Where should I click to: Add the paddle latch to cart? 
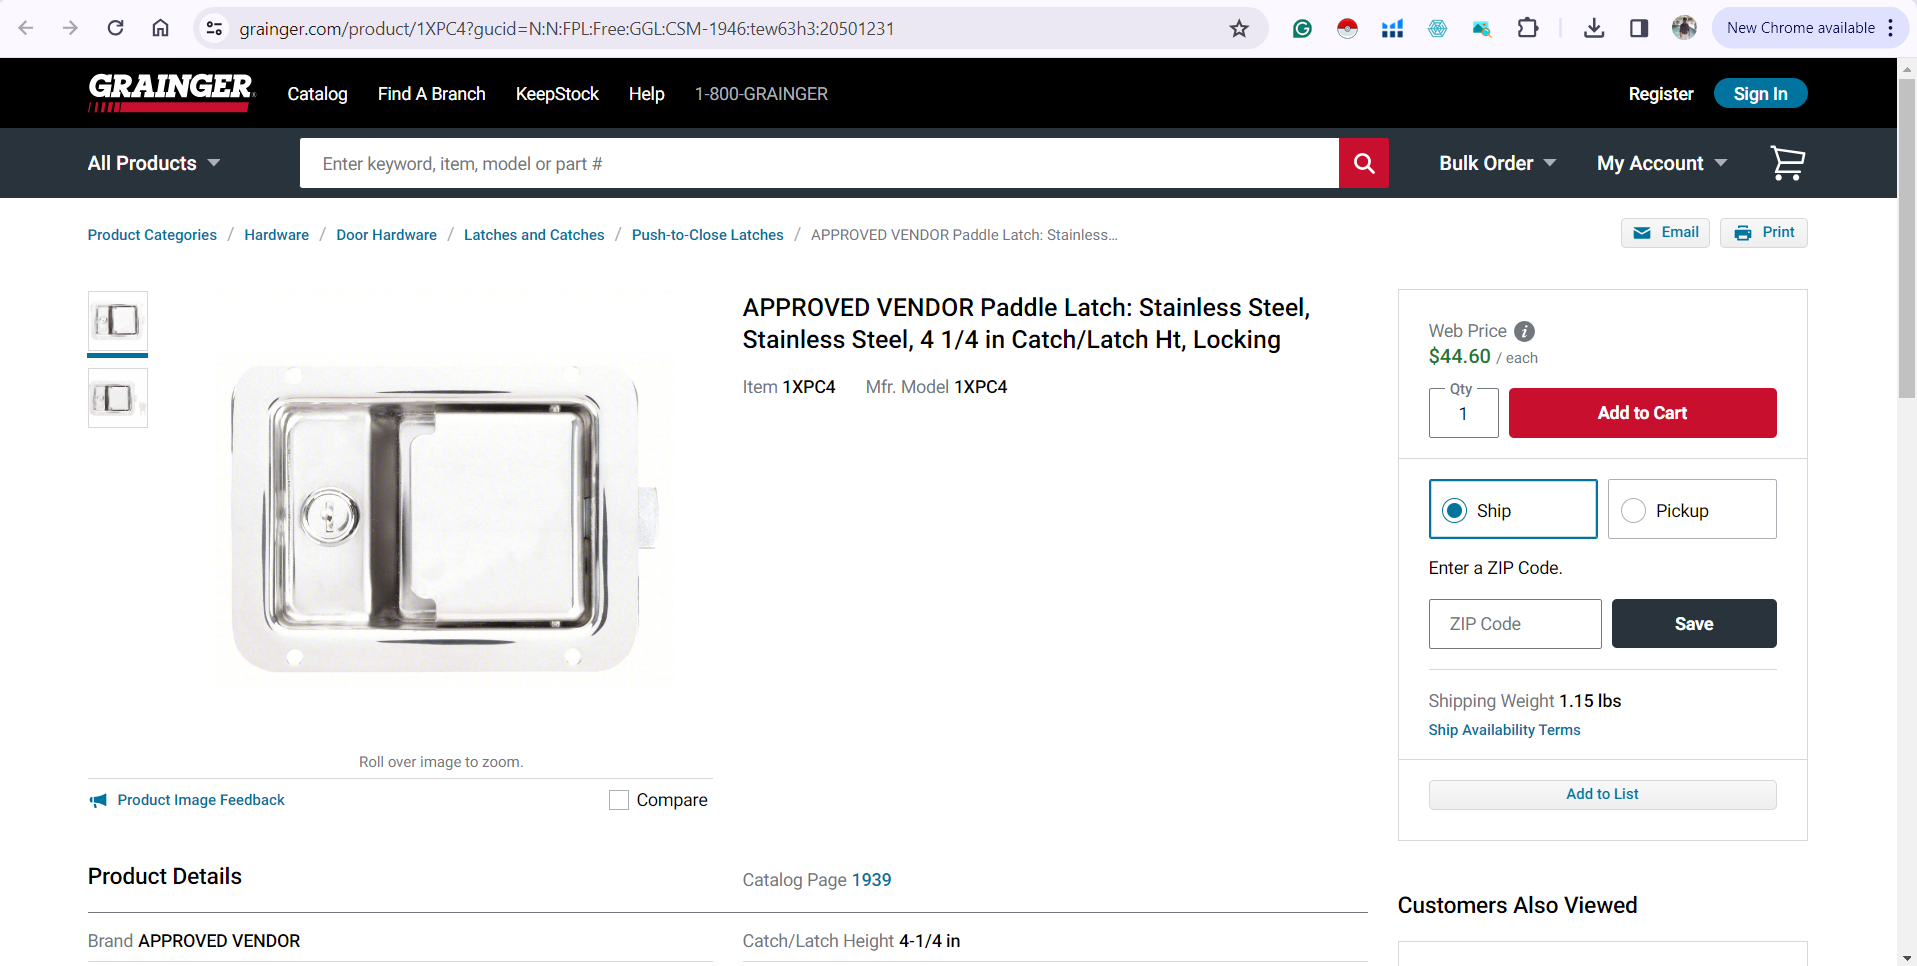tap(1642, 413)
